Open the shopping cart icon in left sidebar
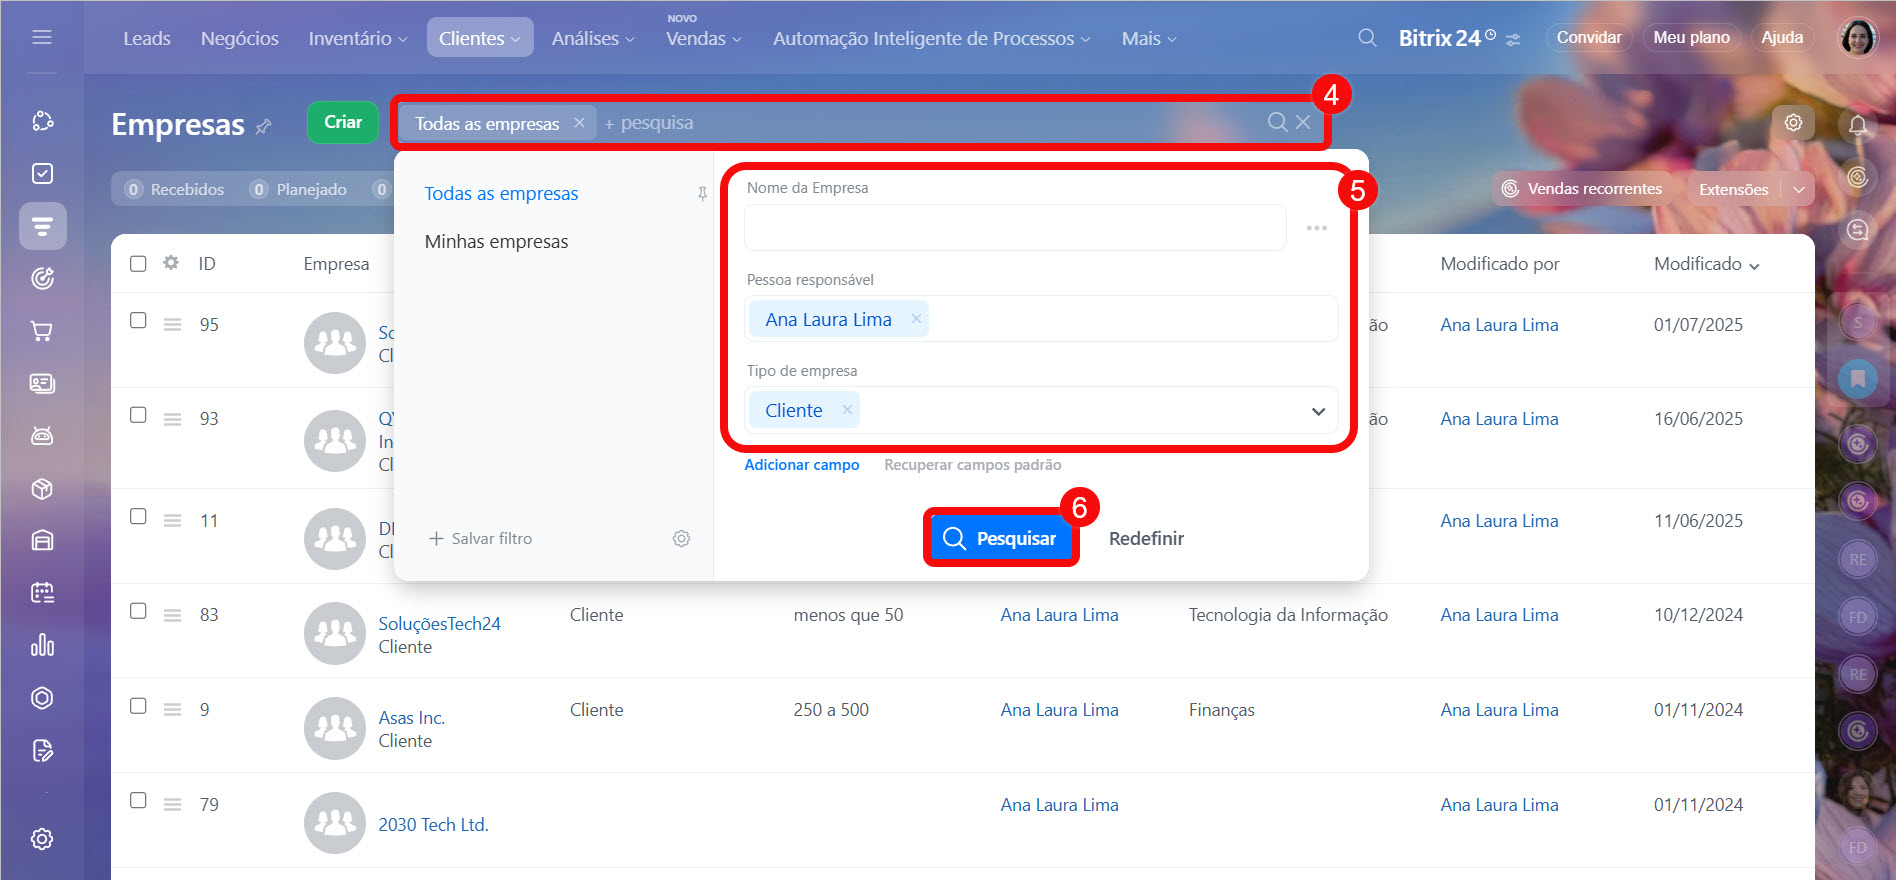The height and width of the screenshot is (880, 1896). pos(42,331)
